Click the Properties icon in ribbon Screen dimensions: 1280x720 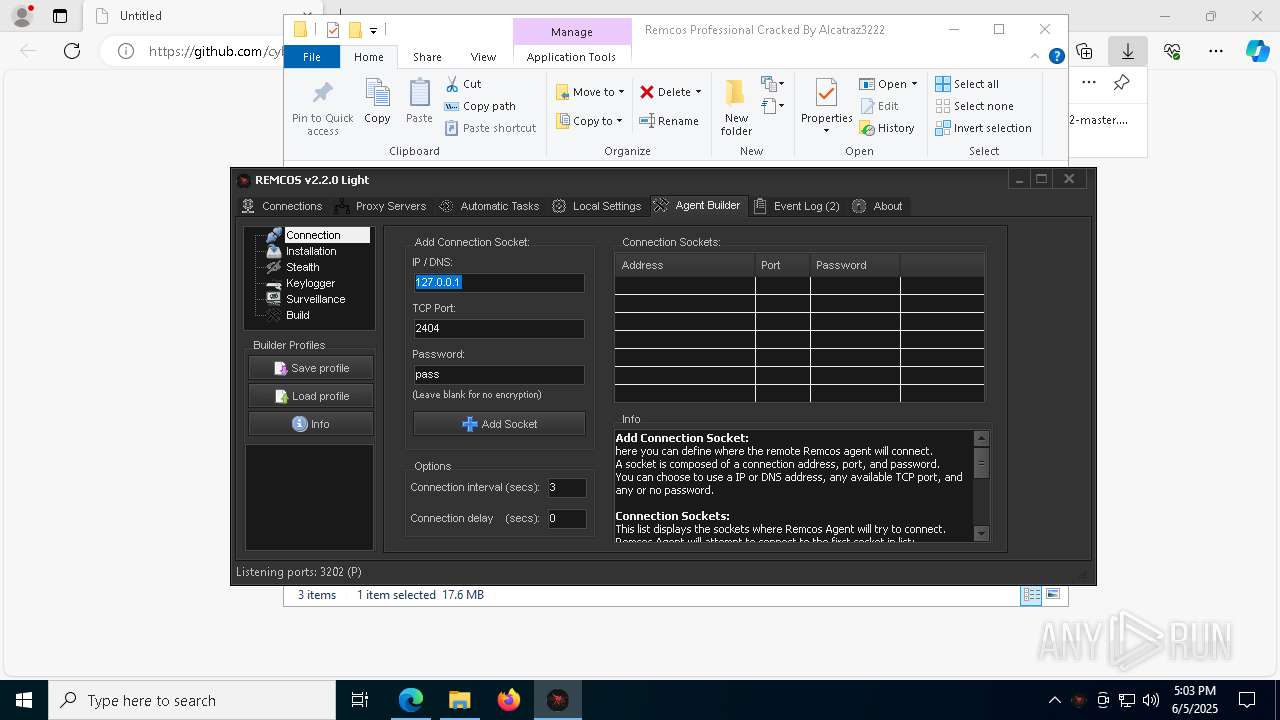pos(826,93)
